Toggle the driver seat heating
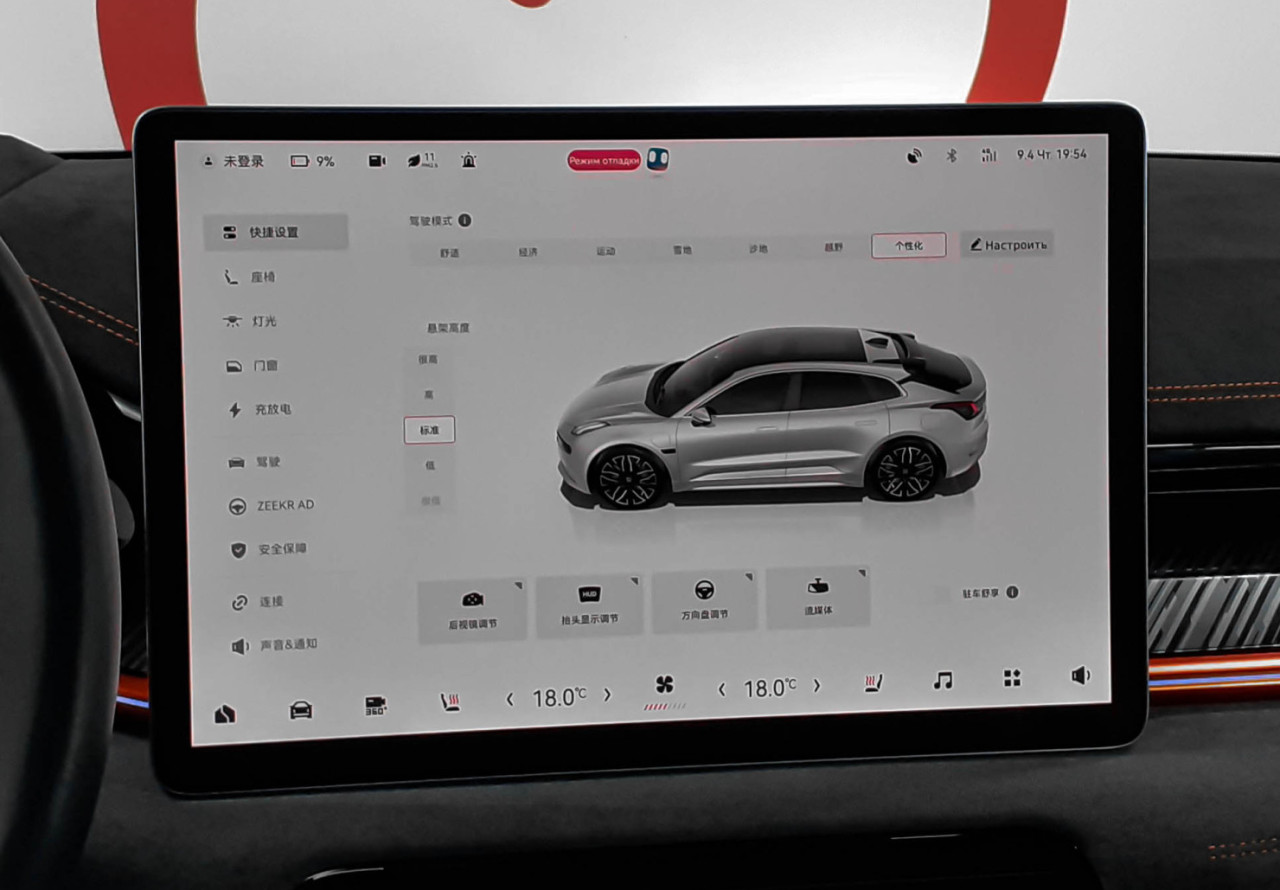 pos(450,703)
